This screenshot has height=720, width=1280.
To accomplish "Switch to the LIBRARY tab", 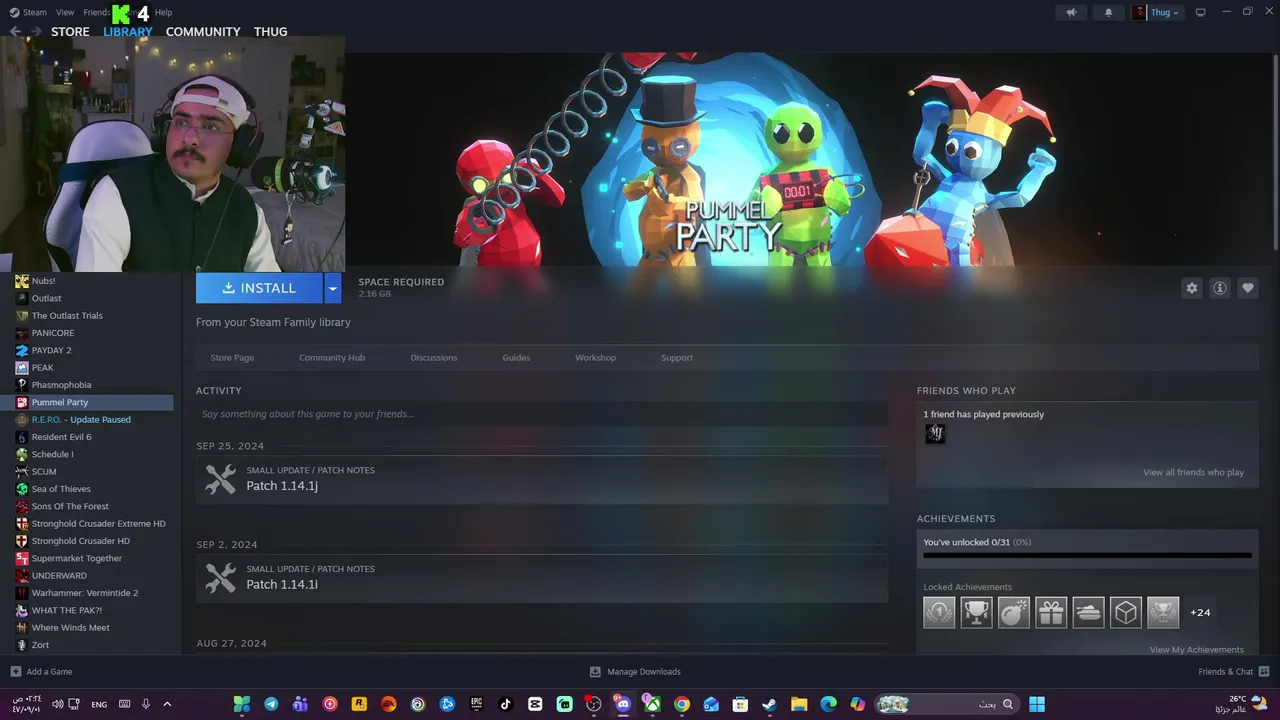I will [128, 32].
